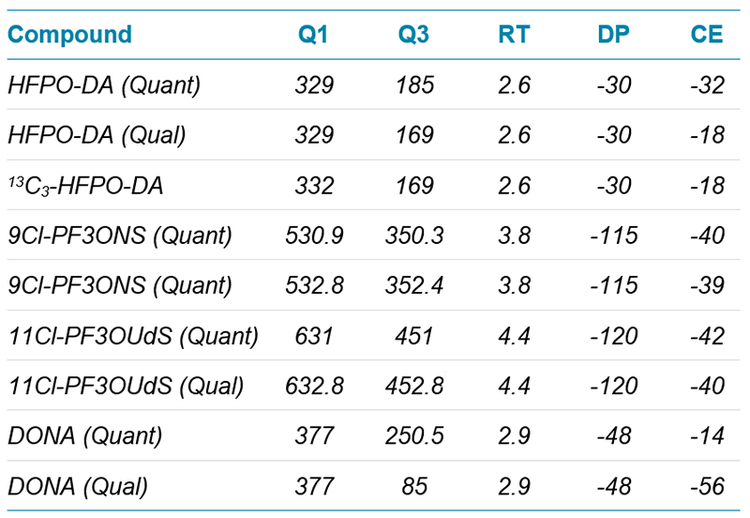Click the CE value -56

(706, 487)
